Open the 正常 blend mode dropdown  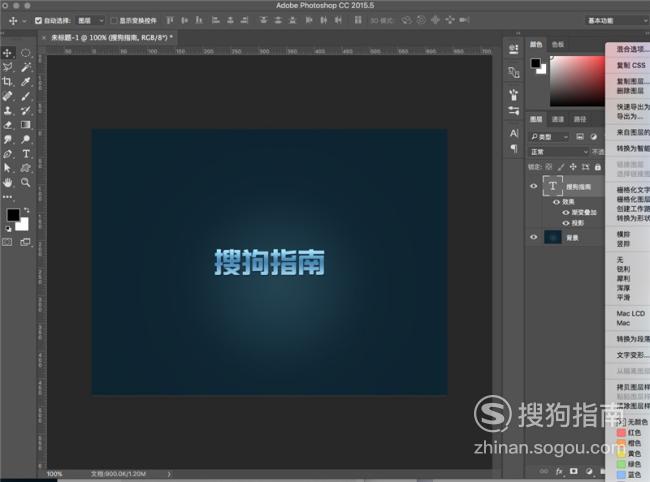coord(559,152)
